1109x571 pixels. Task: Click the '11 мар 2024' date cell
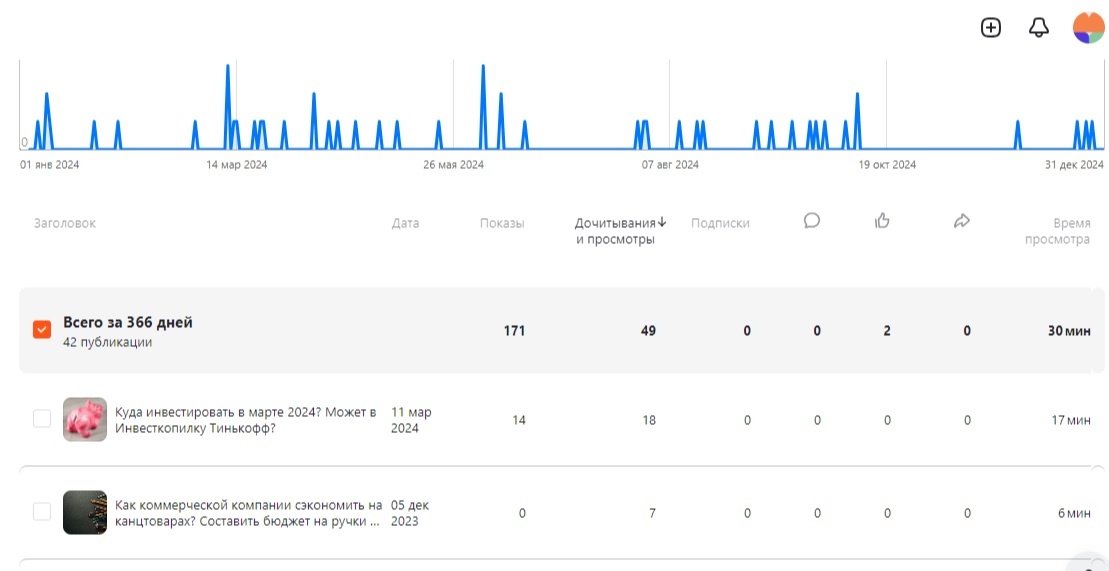411,420
